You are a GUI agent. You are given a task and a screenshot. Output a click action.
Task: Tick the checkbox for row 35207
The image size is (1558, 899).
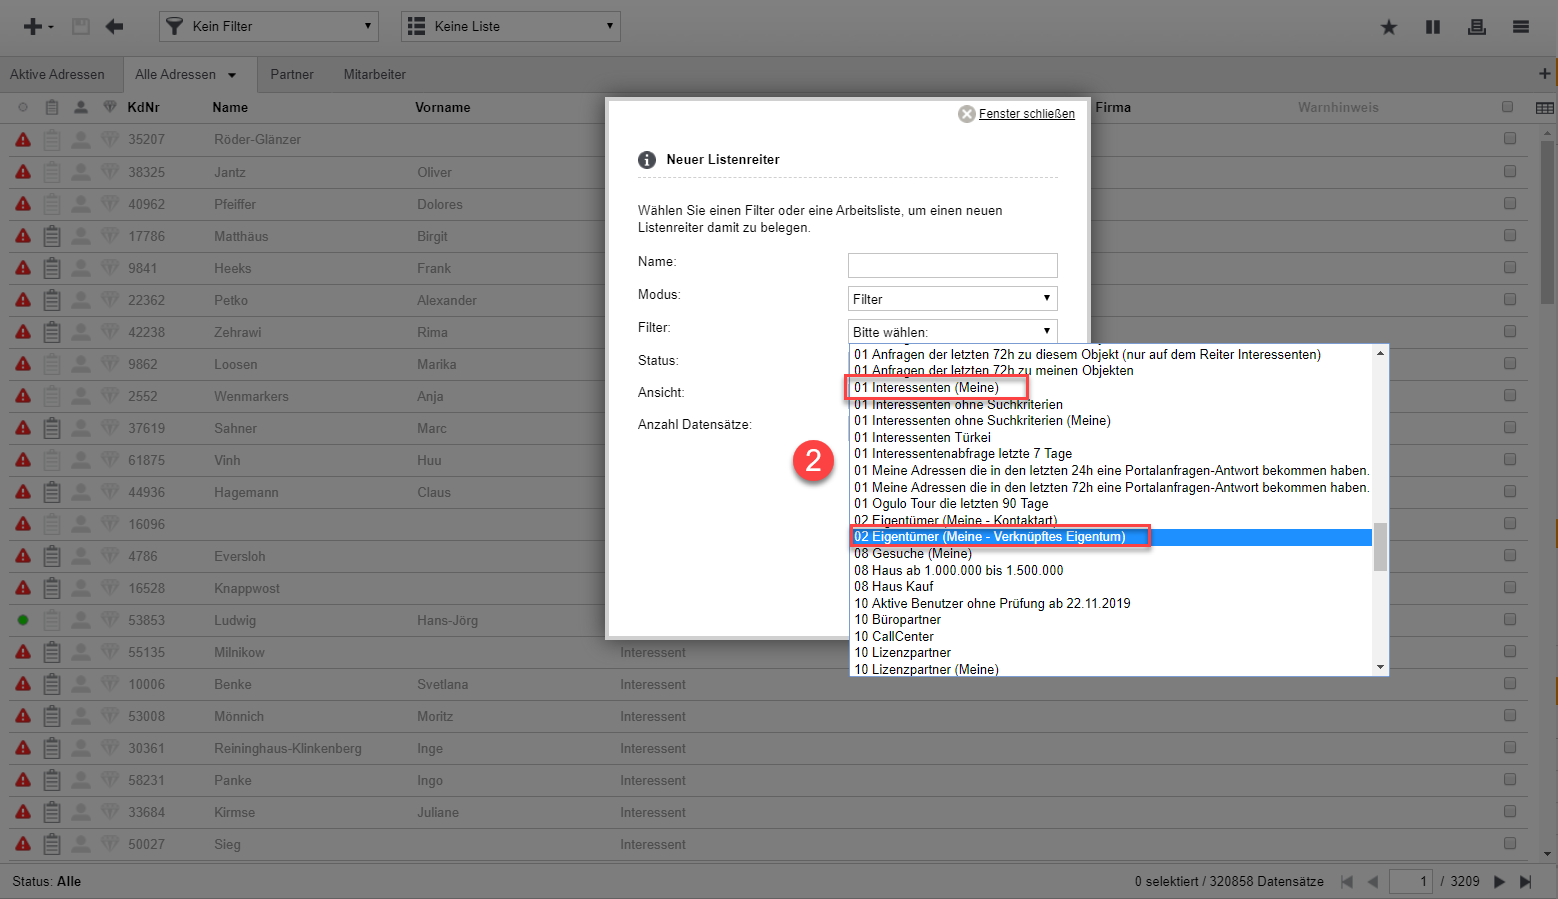tap(1509, 139)
